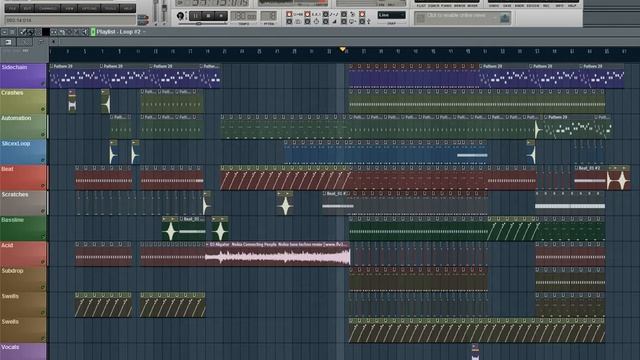Viewport: 640px width, 360px height.
Task: Click the master volume slider
Action: (155, 11)
